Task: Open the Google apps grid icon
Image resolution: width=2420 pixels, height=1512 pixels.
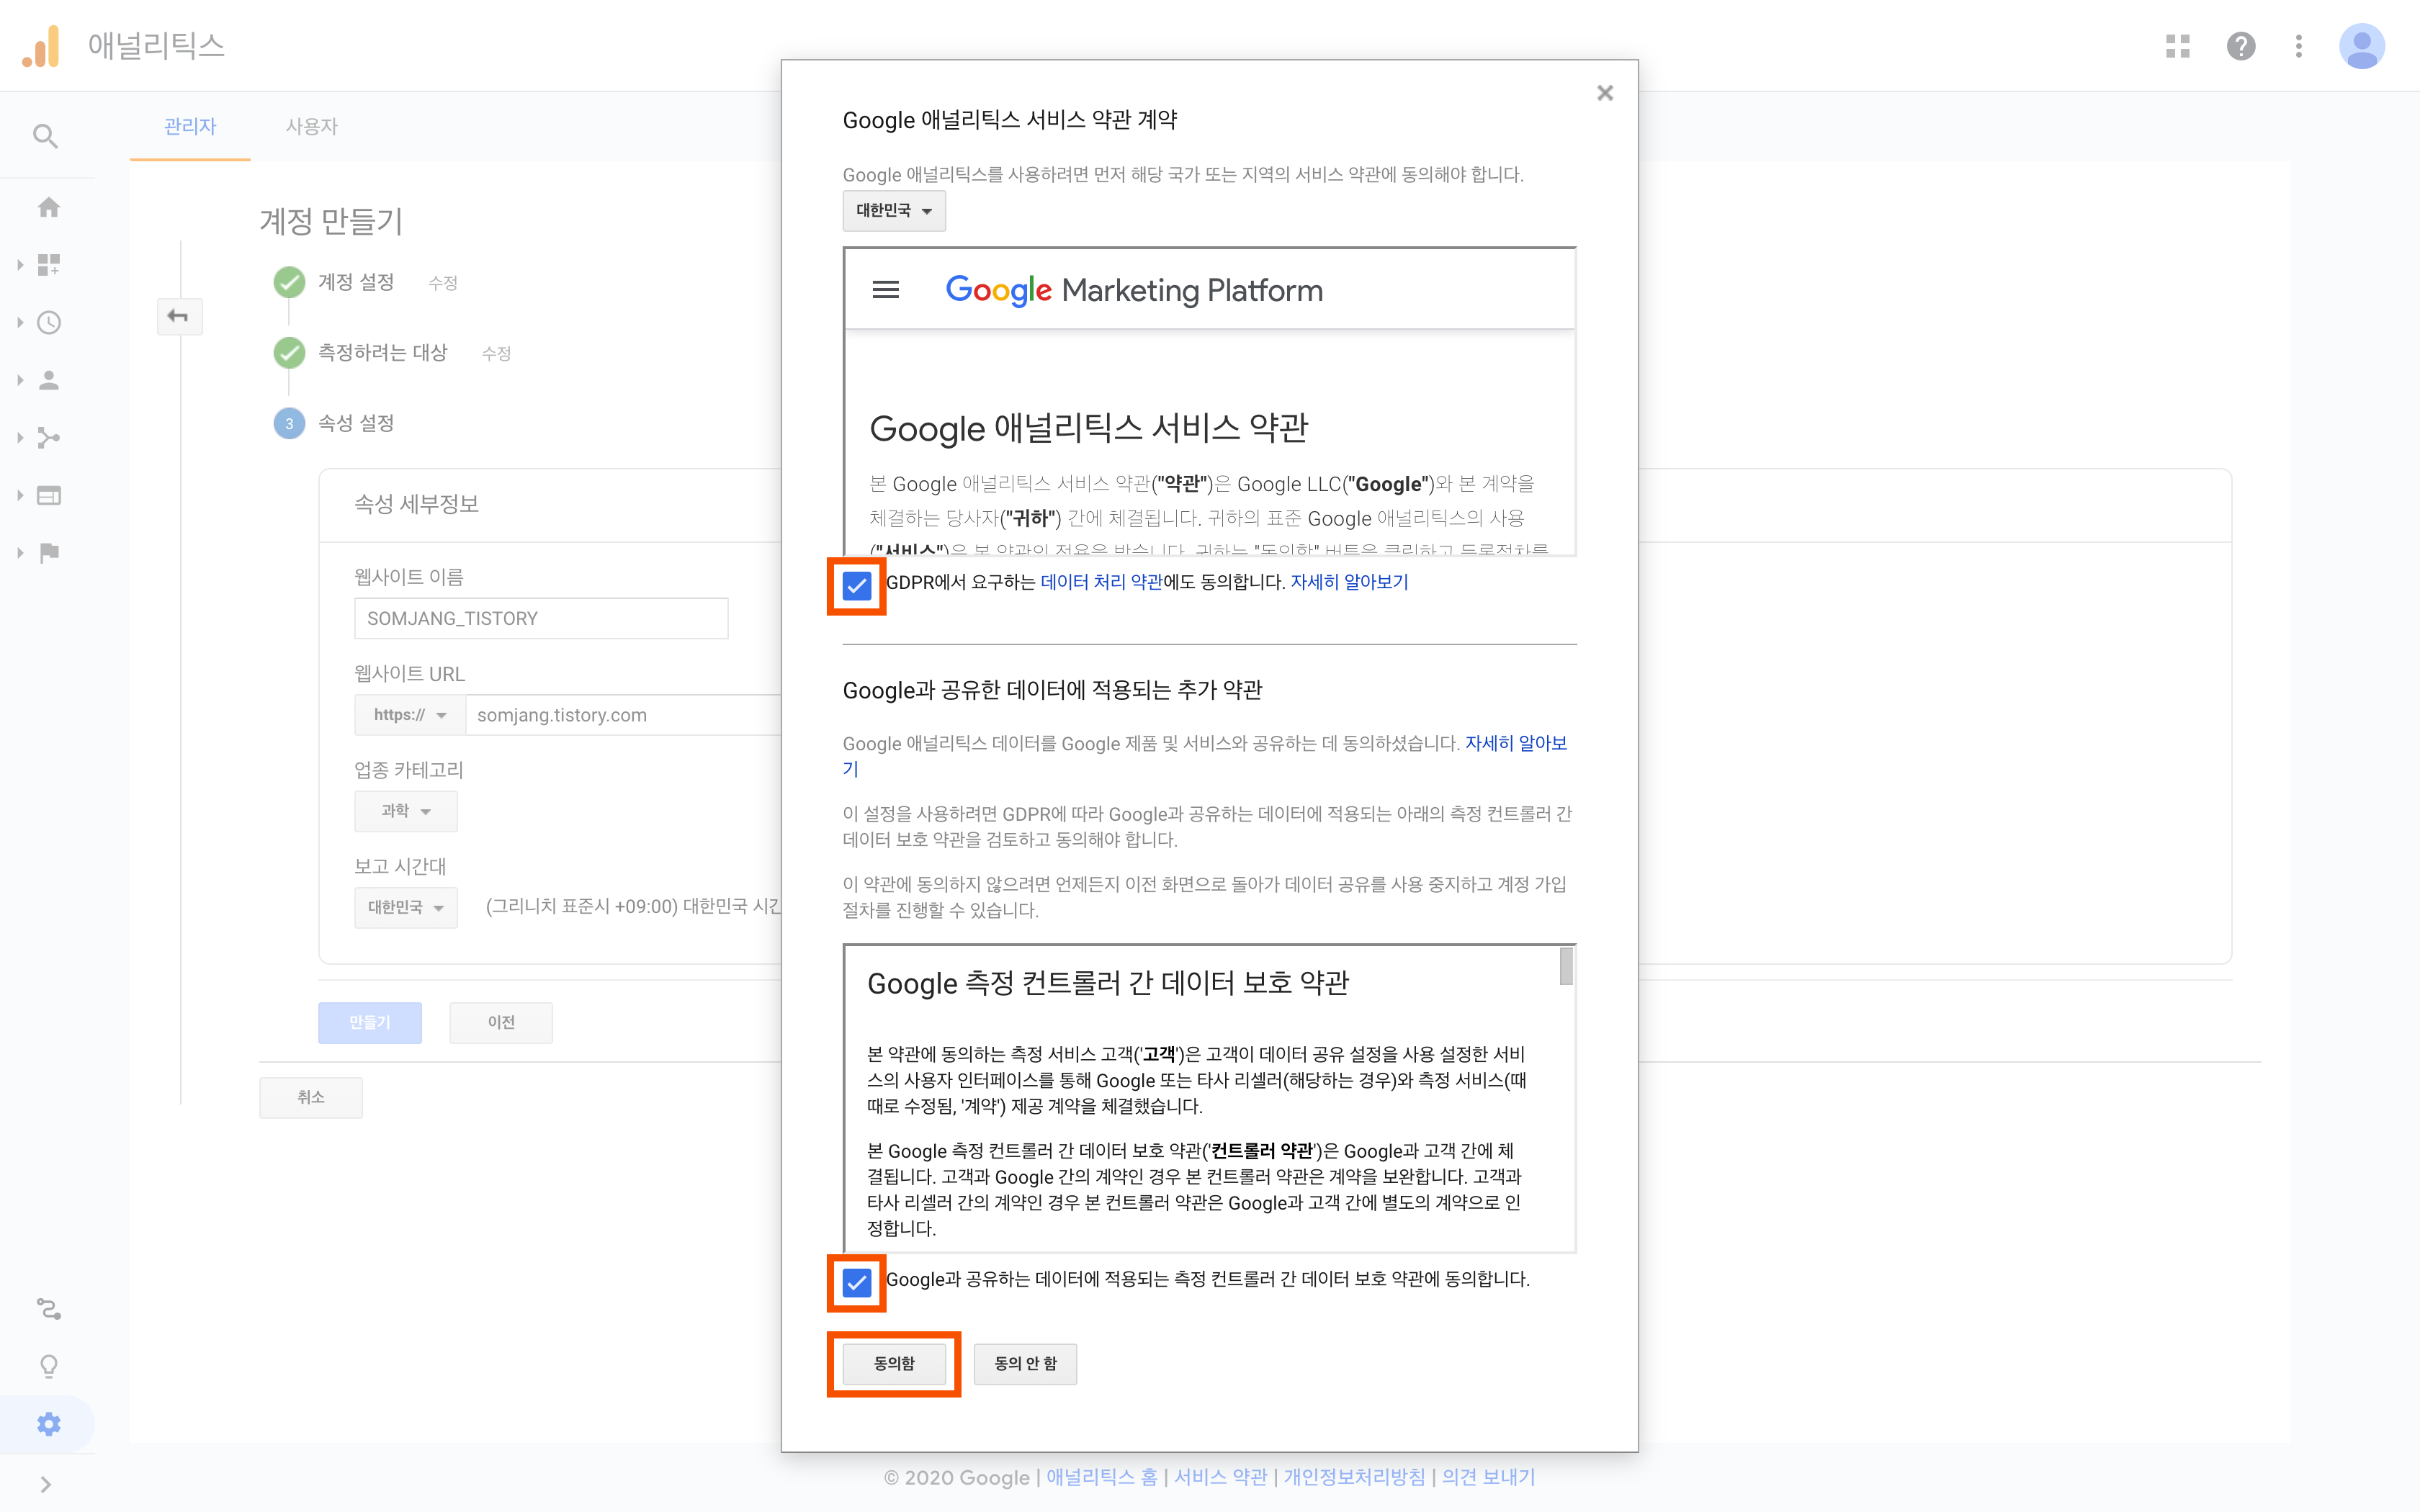Action: tap(2178, 46)
